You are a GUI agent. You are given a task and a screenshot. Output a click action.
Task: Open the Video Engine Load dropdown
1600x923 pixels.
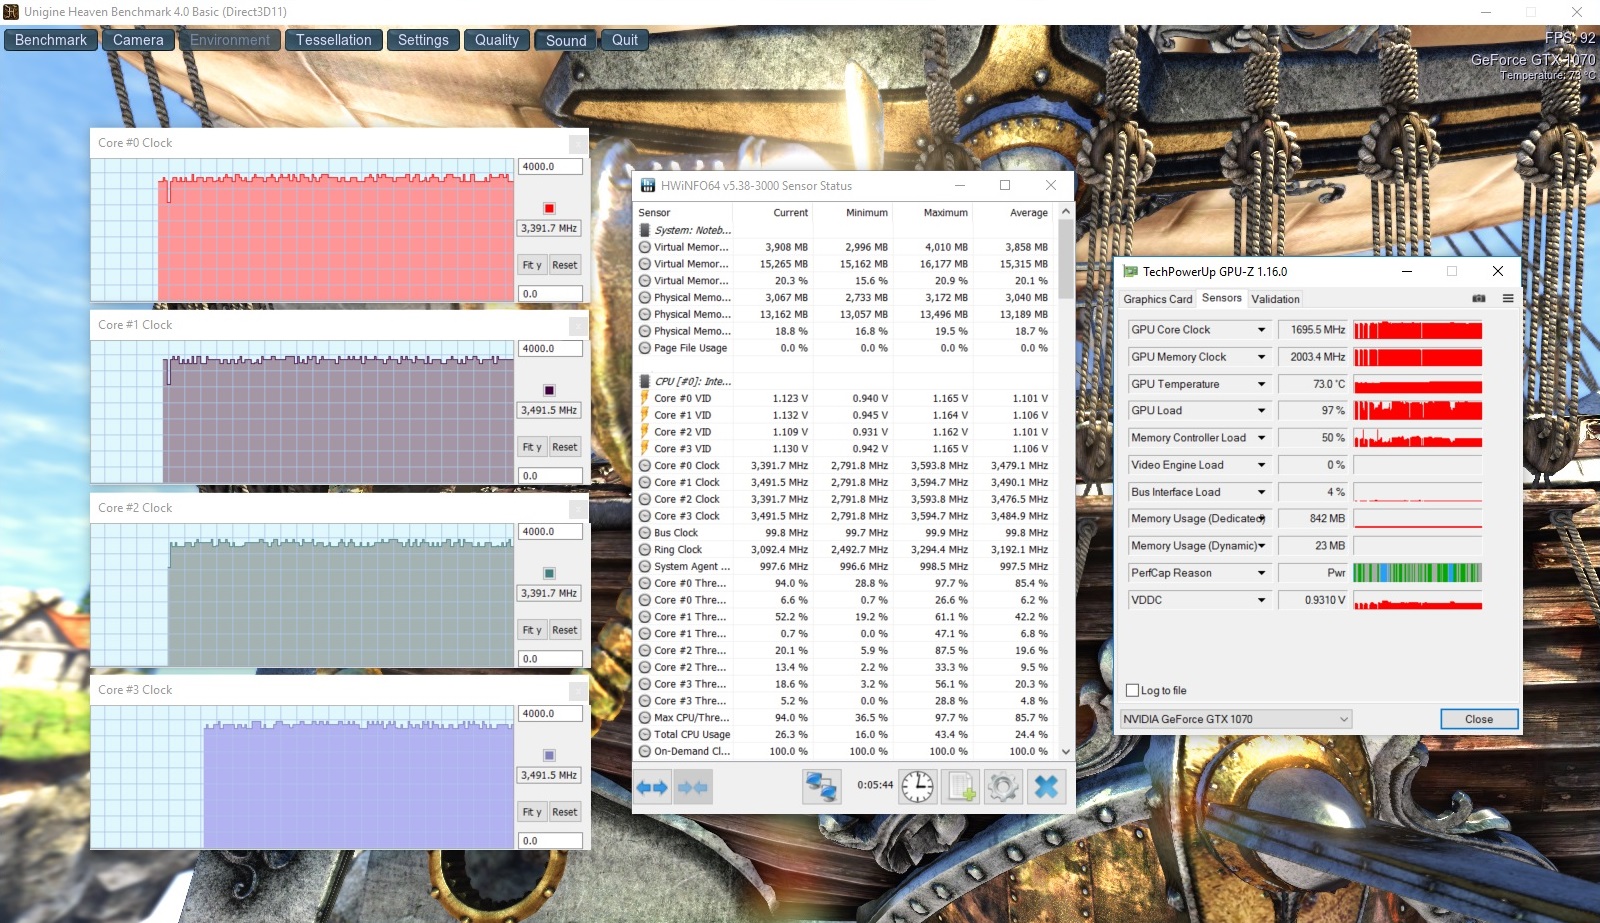(1261, 465)
